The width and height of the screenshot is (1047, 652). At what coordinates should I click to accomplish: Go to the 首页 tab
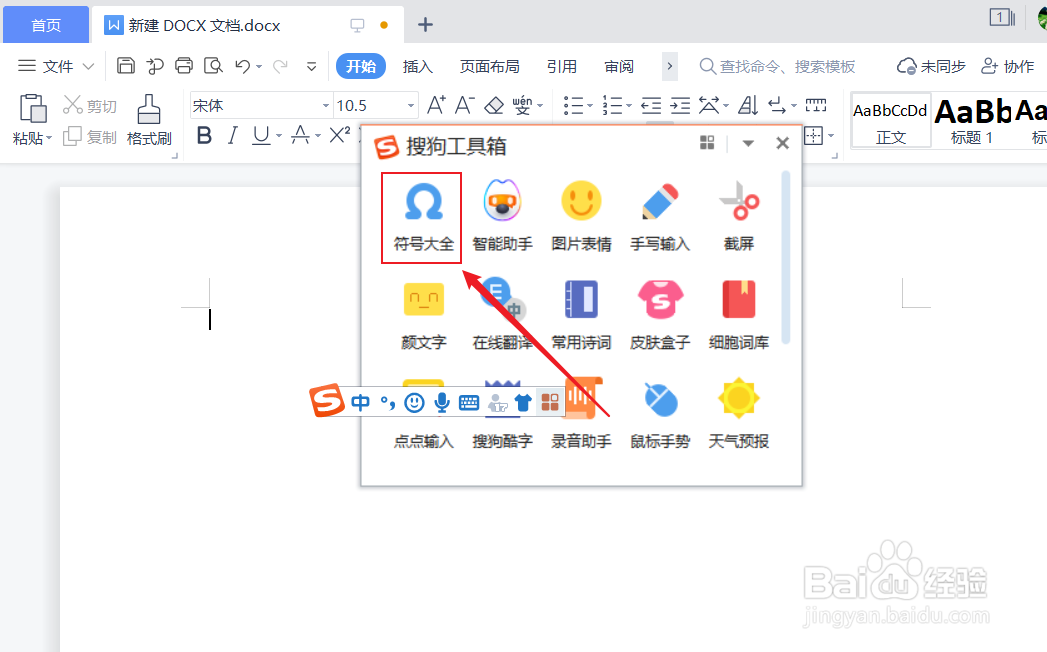[46, 25]
